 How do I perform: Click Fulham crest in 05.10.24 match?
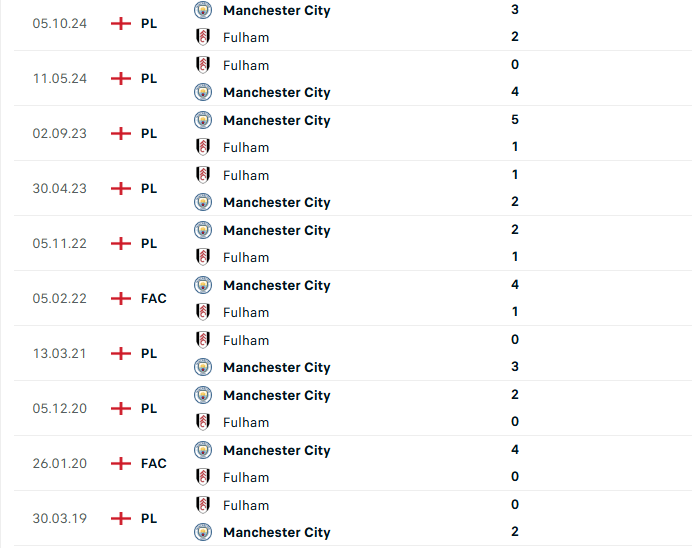pos(203,37)
